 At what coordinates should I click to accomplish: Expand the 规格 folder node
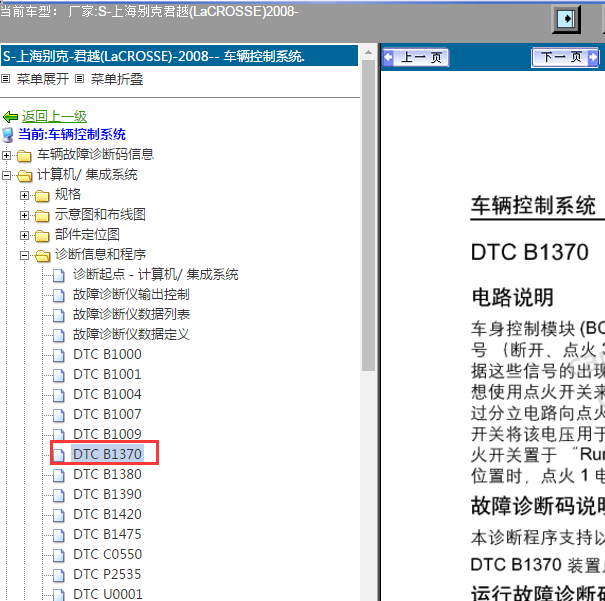click(x=24, y=196)
